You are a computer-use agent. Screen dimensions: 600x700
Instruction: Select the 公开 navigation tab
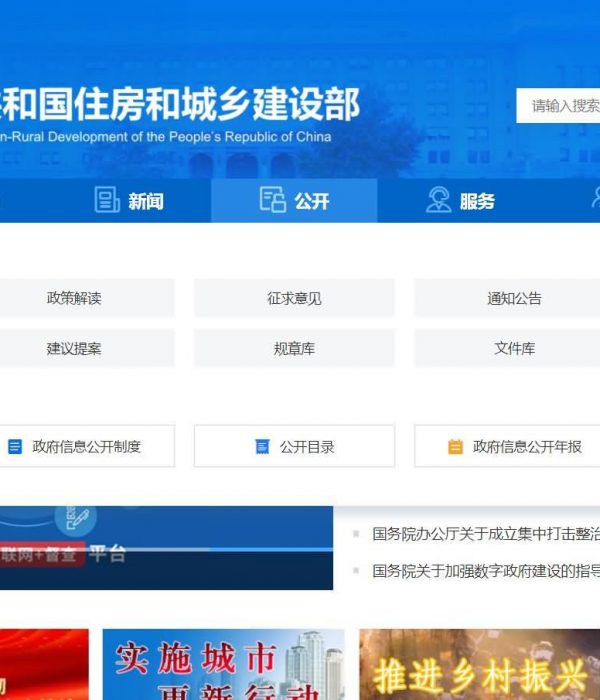pos(294,200)
